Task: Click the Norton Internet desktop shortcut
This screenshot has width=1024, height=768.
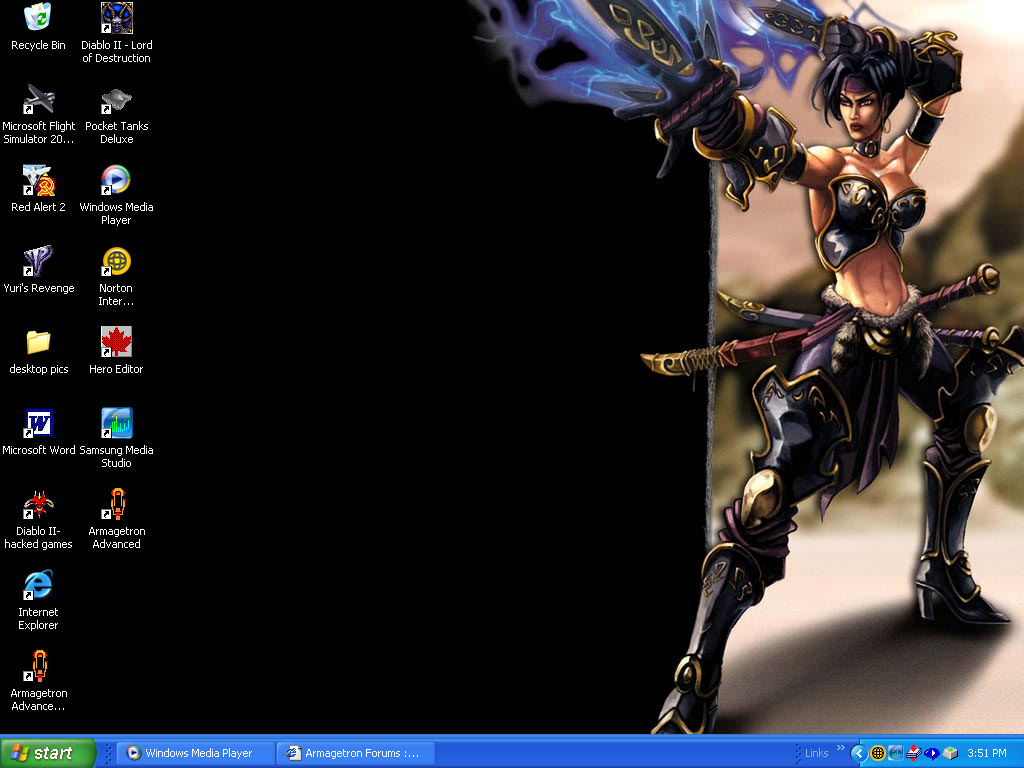Action: coord(116,261)
